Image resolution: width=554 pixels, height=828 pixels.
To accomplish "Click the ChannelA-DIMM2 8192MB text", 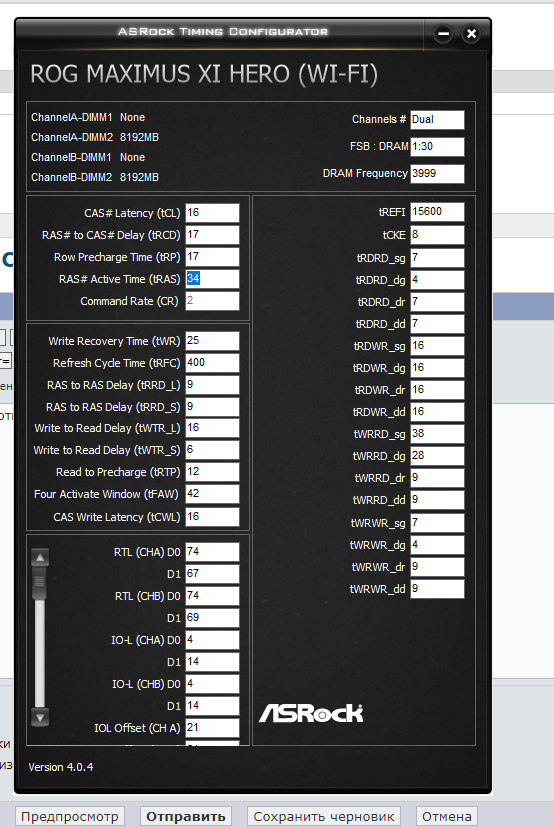I will tap(95, 137).
